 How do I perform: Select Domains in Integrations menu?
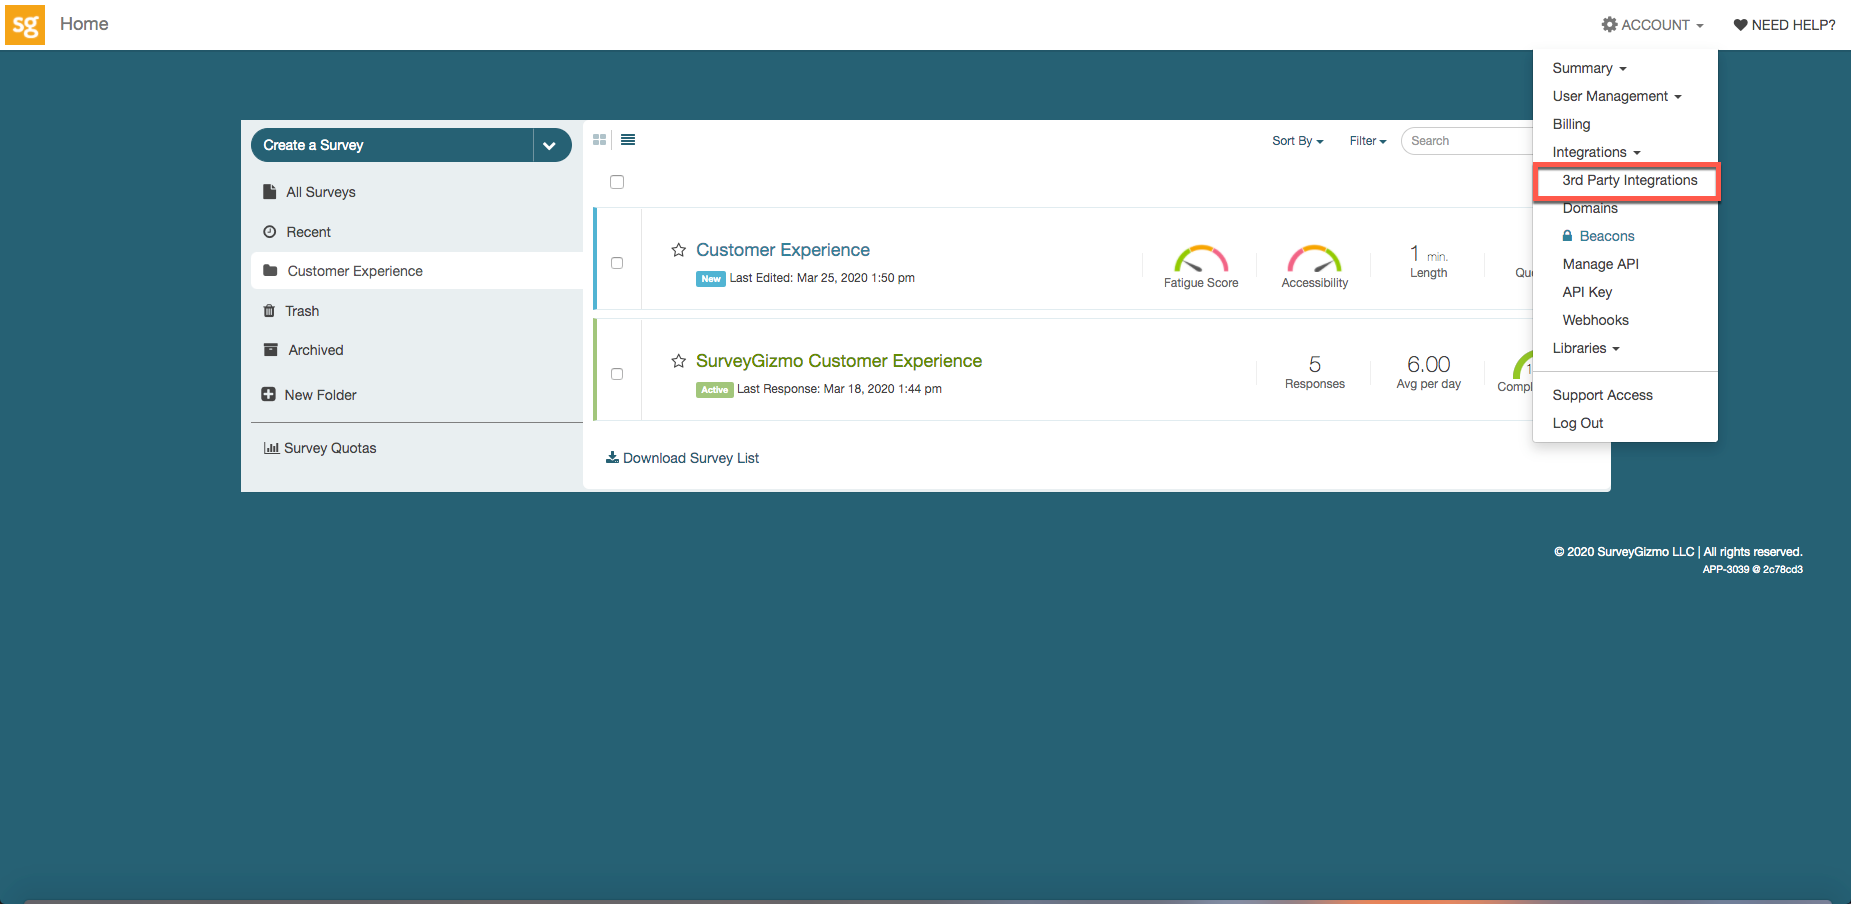click(1590, 208)
